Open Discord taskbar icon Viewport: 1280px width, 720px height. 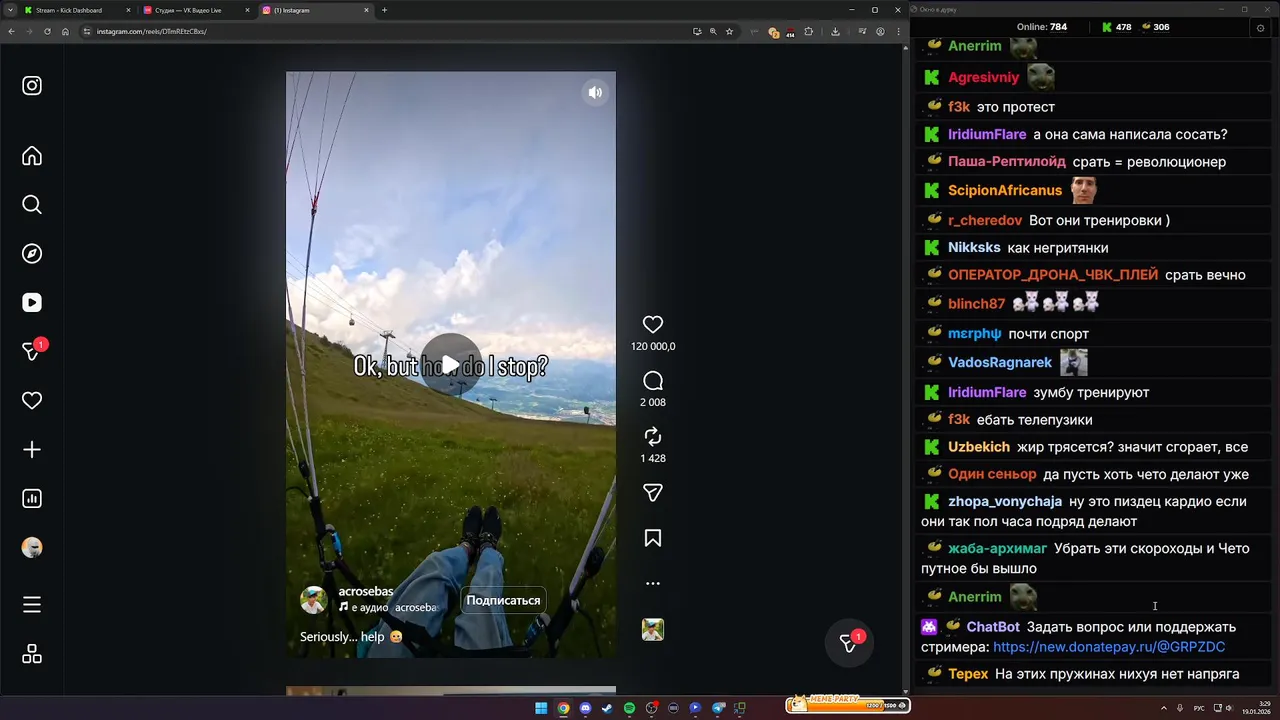585,708
